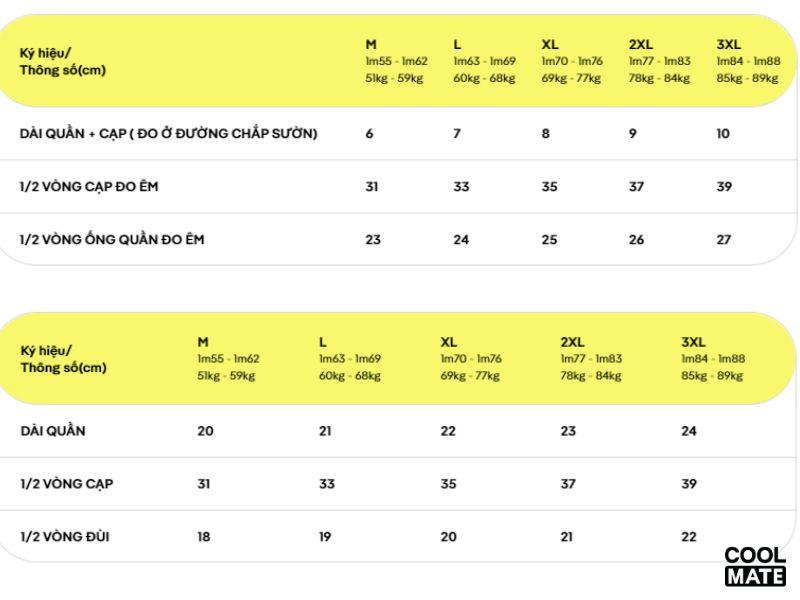800x600 pixels.
Task: Select the 3XL column header in top table
Action: (x=729, y=44)
